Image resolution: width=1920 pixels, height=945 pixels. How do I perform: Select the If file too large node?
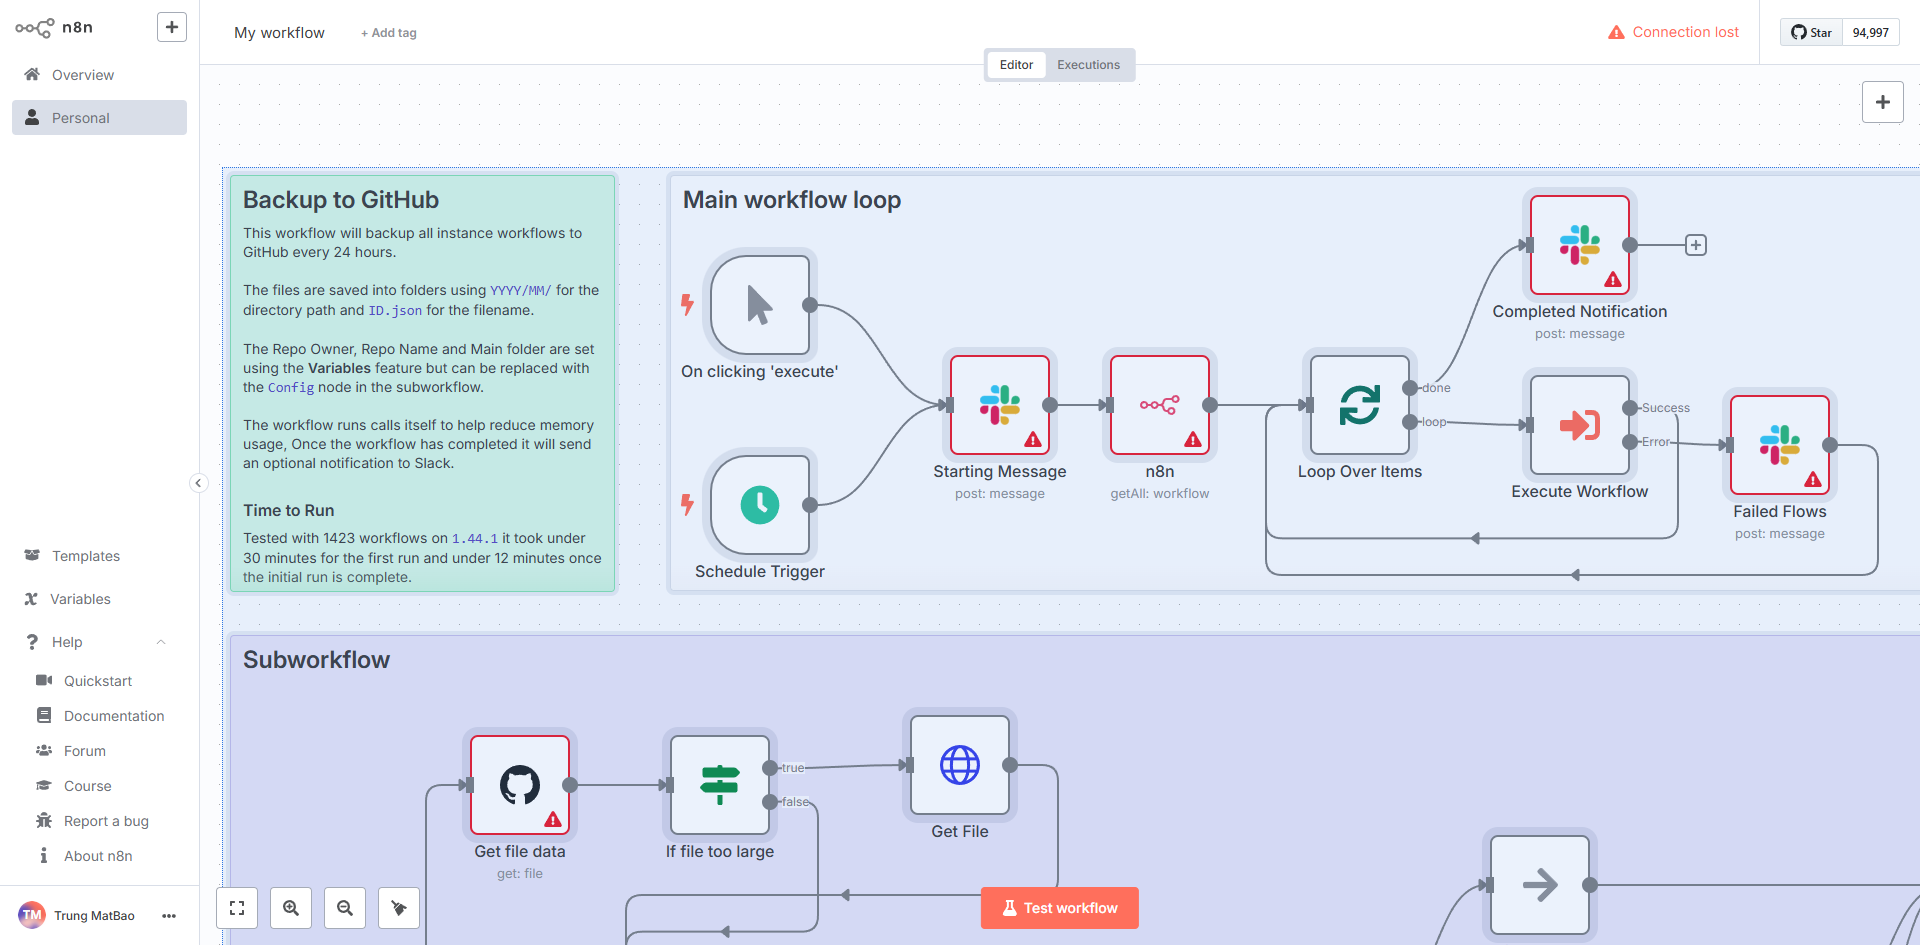(720, 785)
